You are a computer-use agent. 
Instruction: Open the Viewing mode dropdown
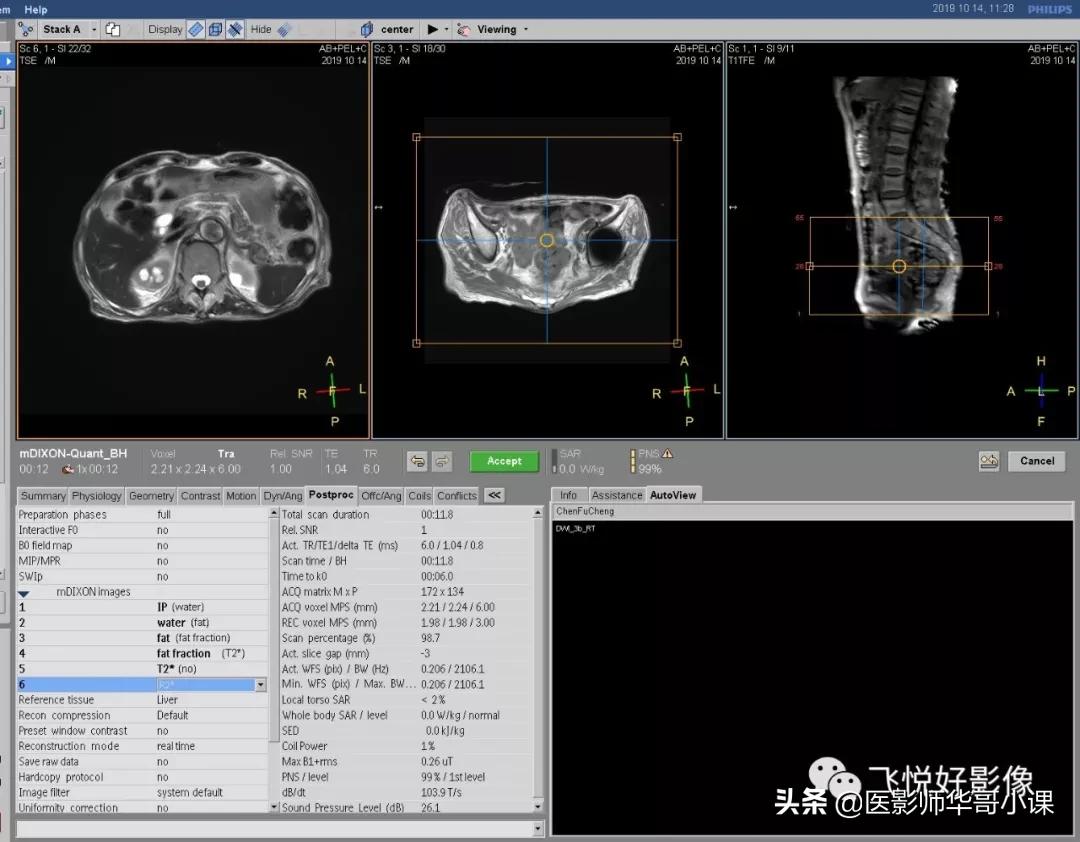click(x=526, y=29)
